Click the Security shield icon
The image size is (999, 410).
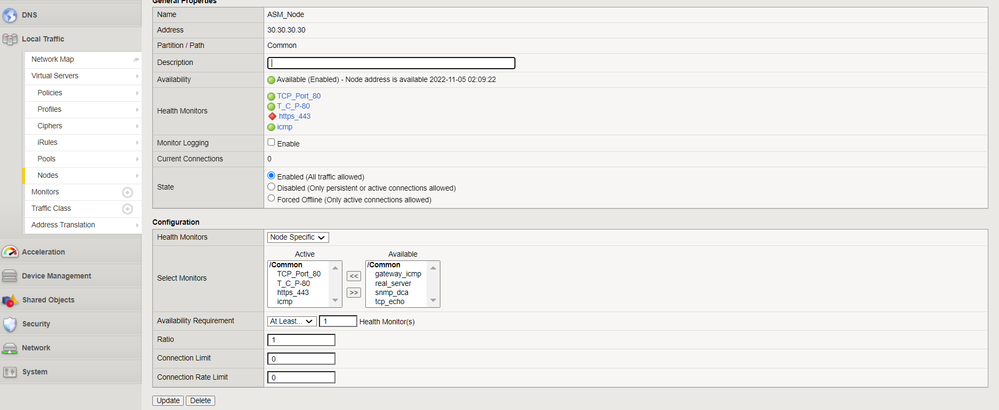[10, 324]
